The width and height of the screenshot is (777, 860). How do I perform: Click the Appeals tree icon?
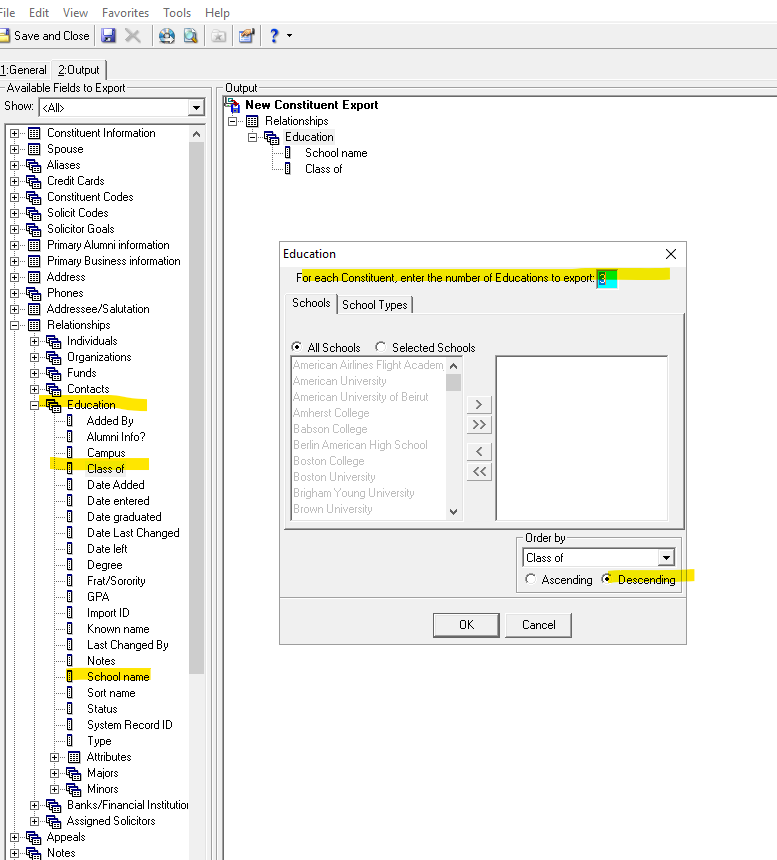click(33, 838)
